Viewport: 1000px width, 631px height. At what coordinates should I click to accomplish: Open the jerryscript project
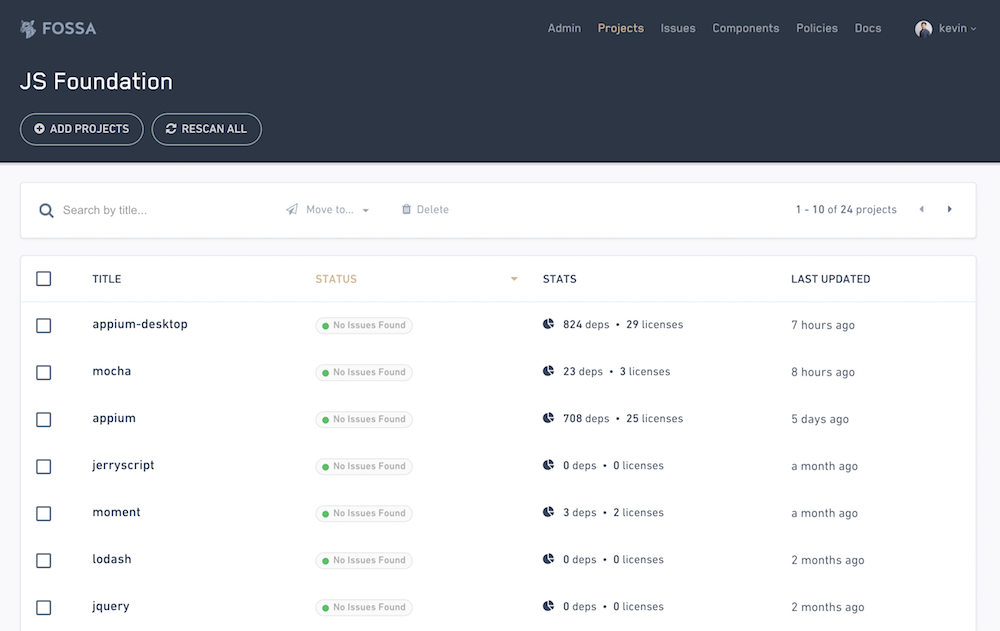click(123, 465)
